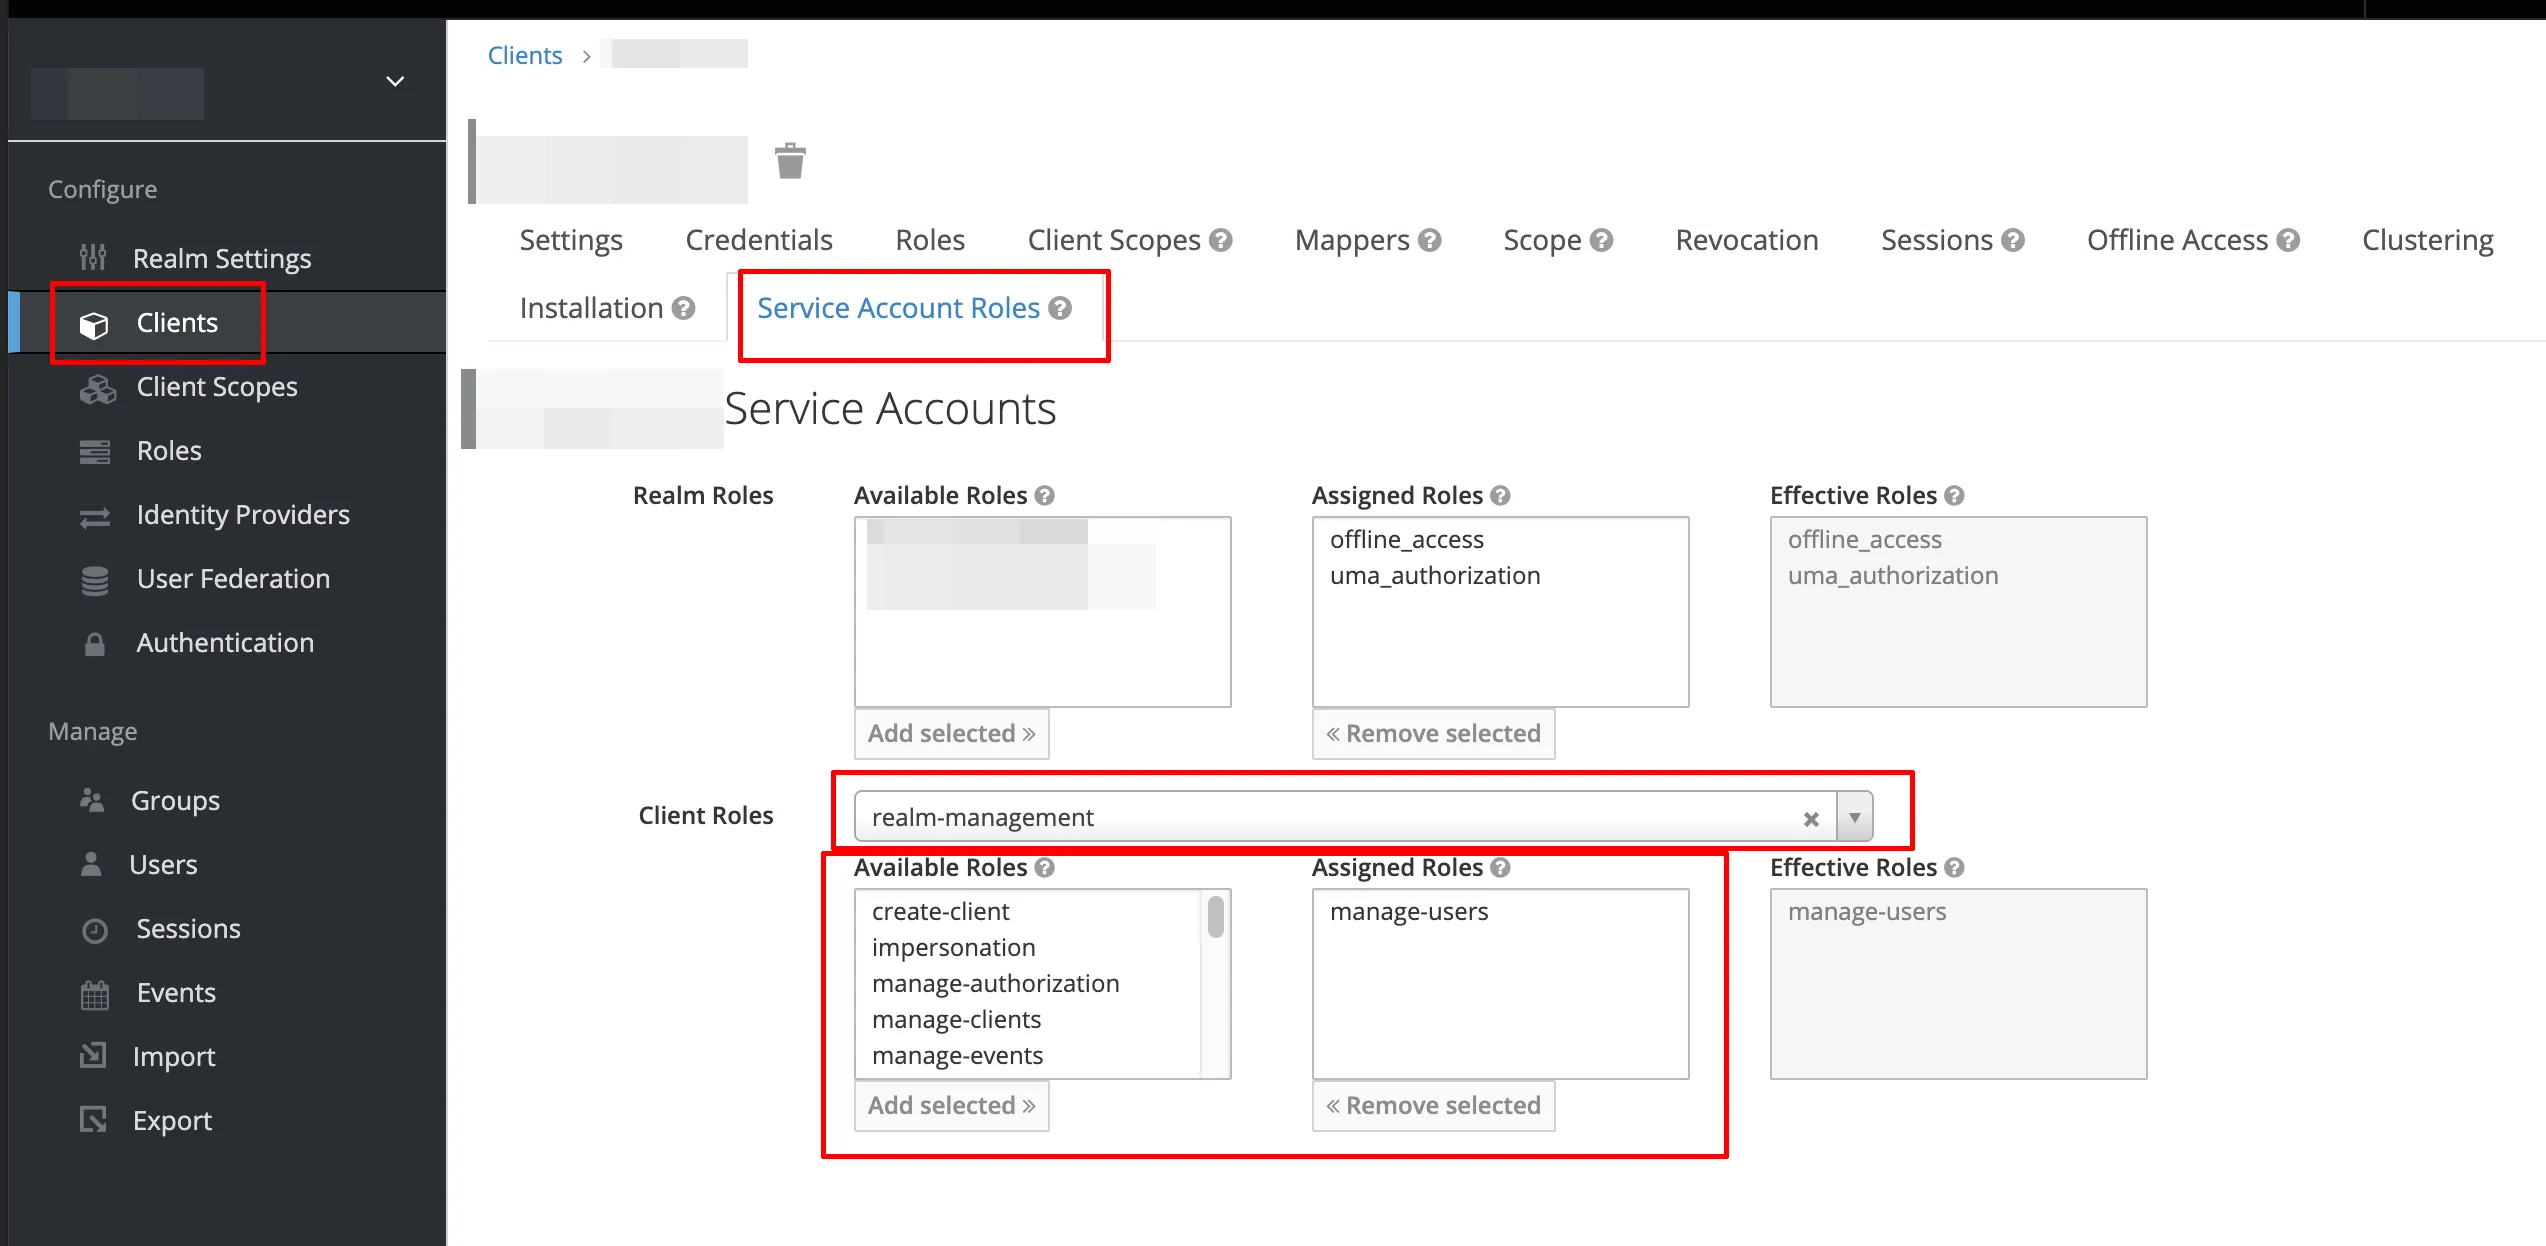Screen dimensions: 2546x1246
Task: Go to Identity Providers page
Action: pyautogui.click(x=242, y=515)
